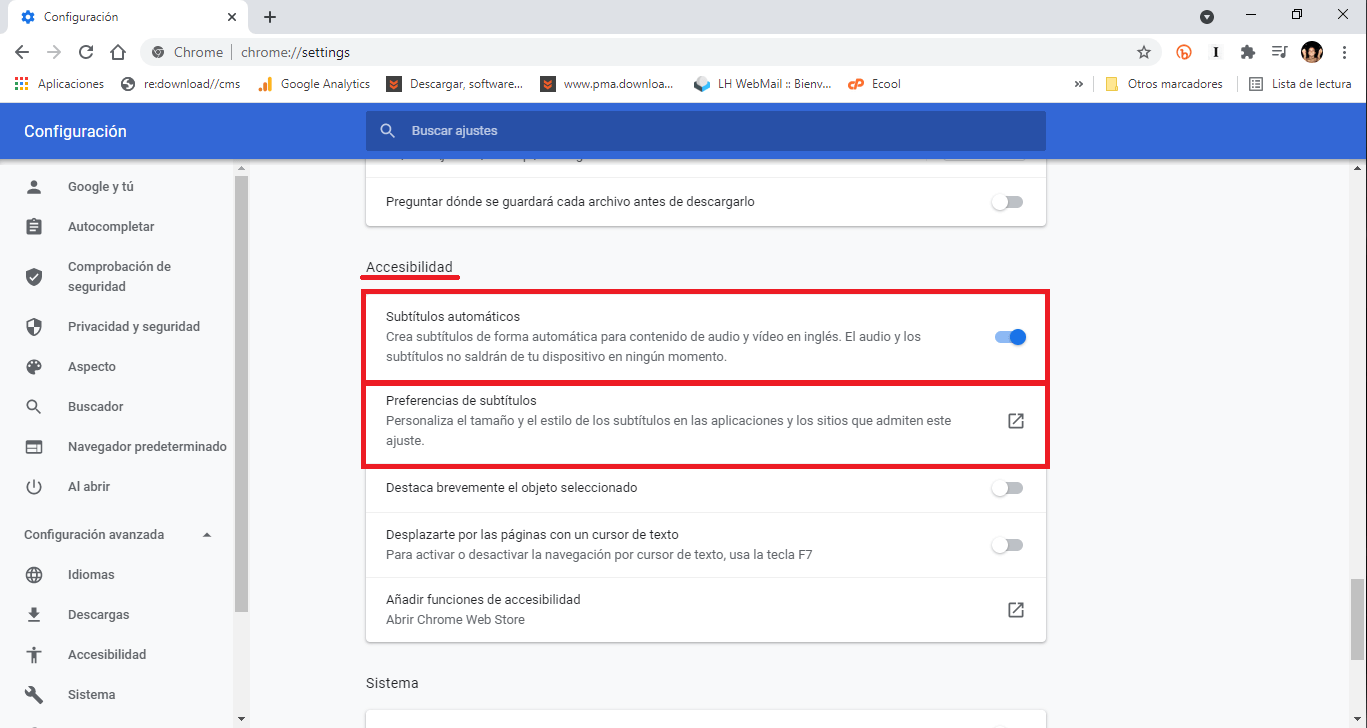
Task: Click the main page vertical scrollbar thumb
Action: point(1357,618)
